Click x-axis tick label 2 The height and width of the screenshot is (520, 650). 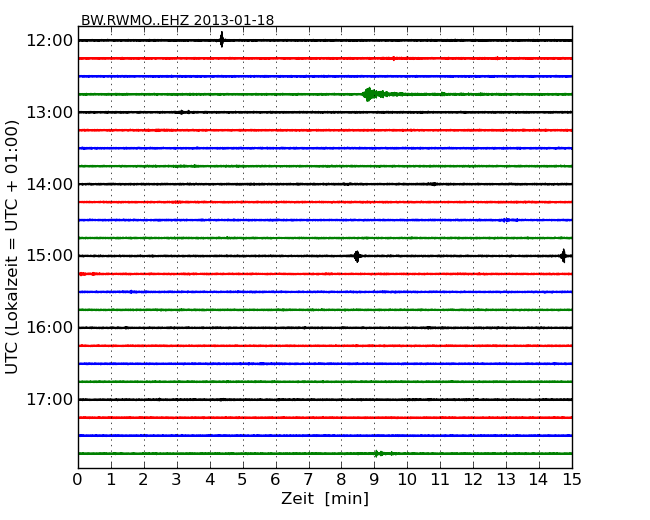click(144, 480)
